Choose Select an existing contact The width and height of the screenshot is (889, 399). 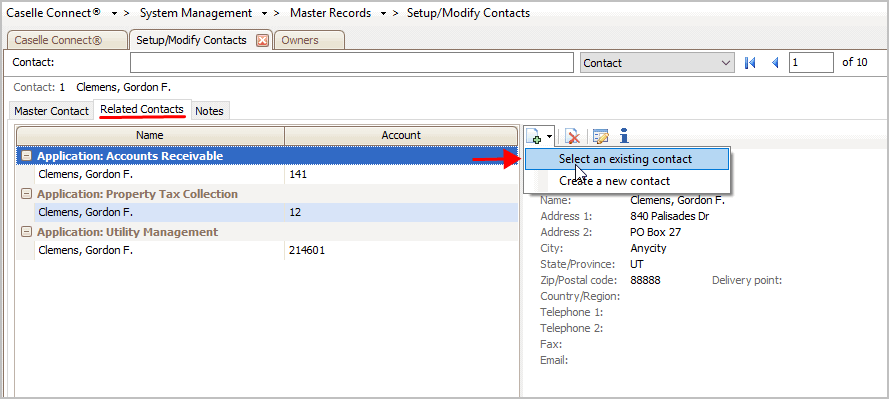(x=626, y=159)
